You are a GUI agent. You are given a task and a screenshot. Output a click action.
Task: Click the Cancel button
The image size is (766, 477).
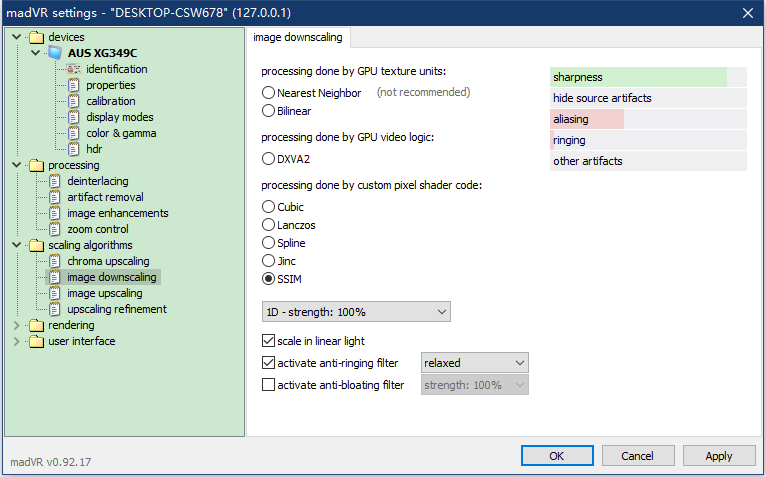click(x=638, y=456)
